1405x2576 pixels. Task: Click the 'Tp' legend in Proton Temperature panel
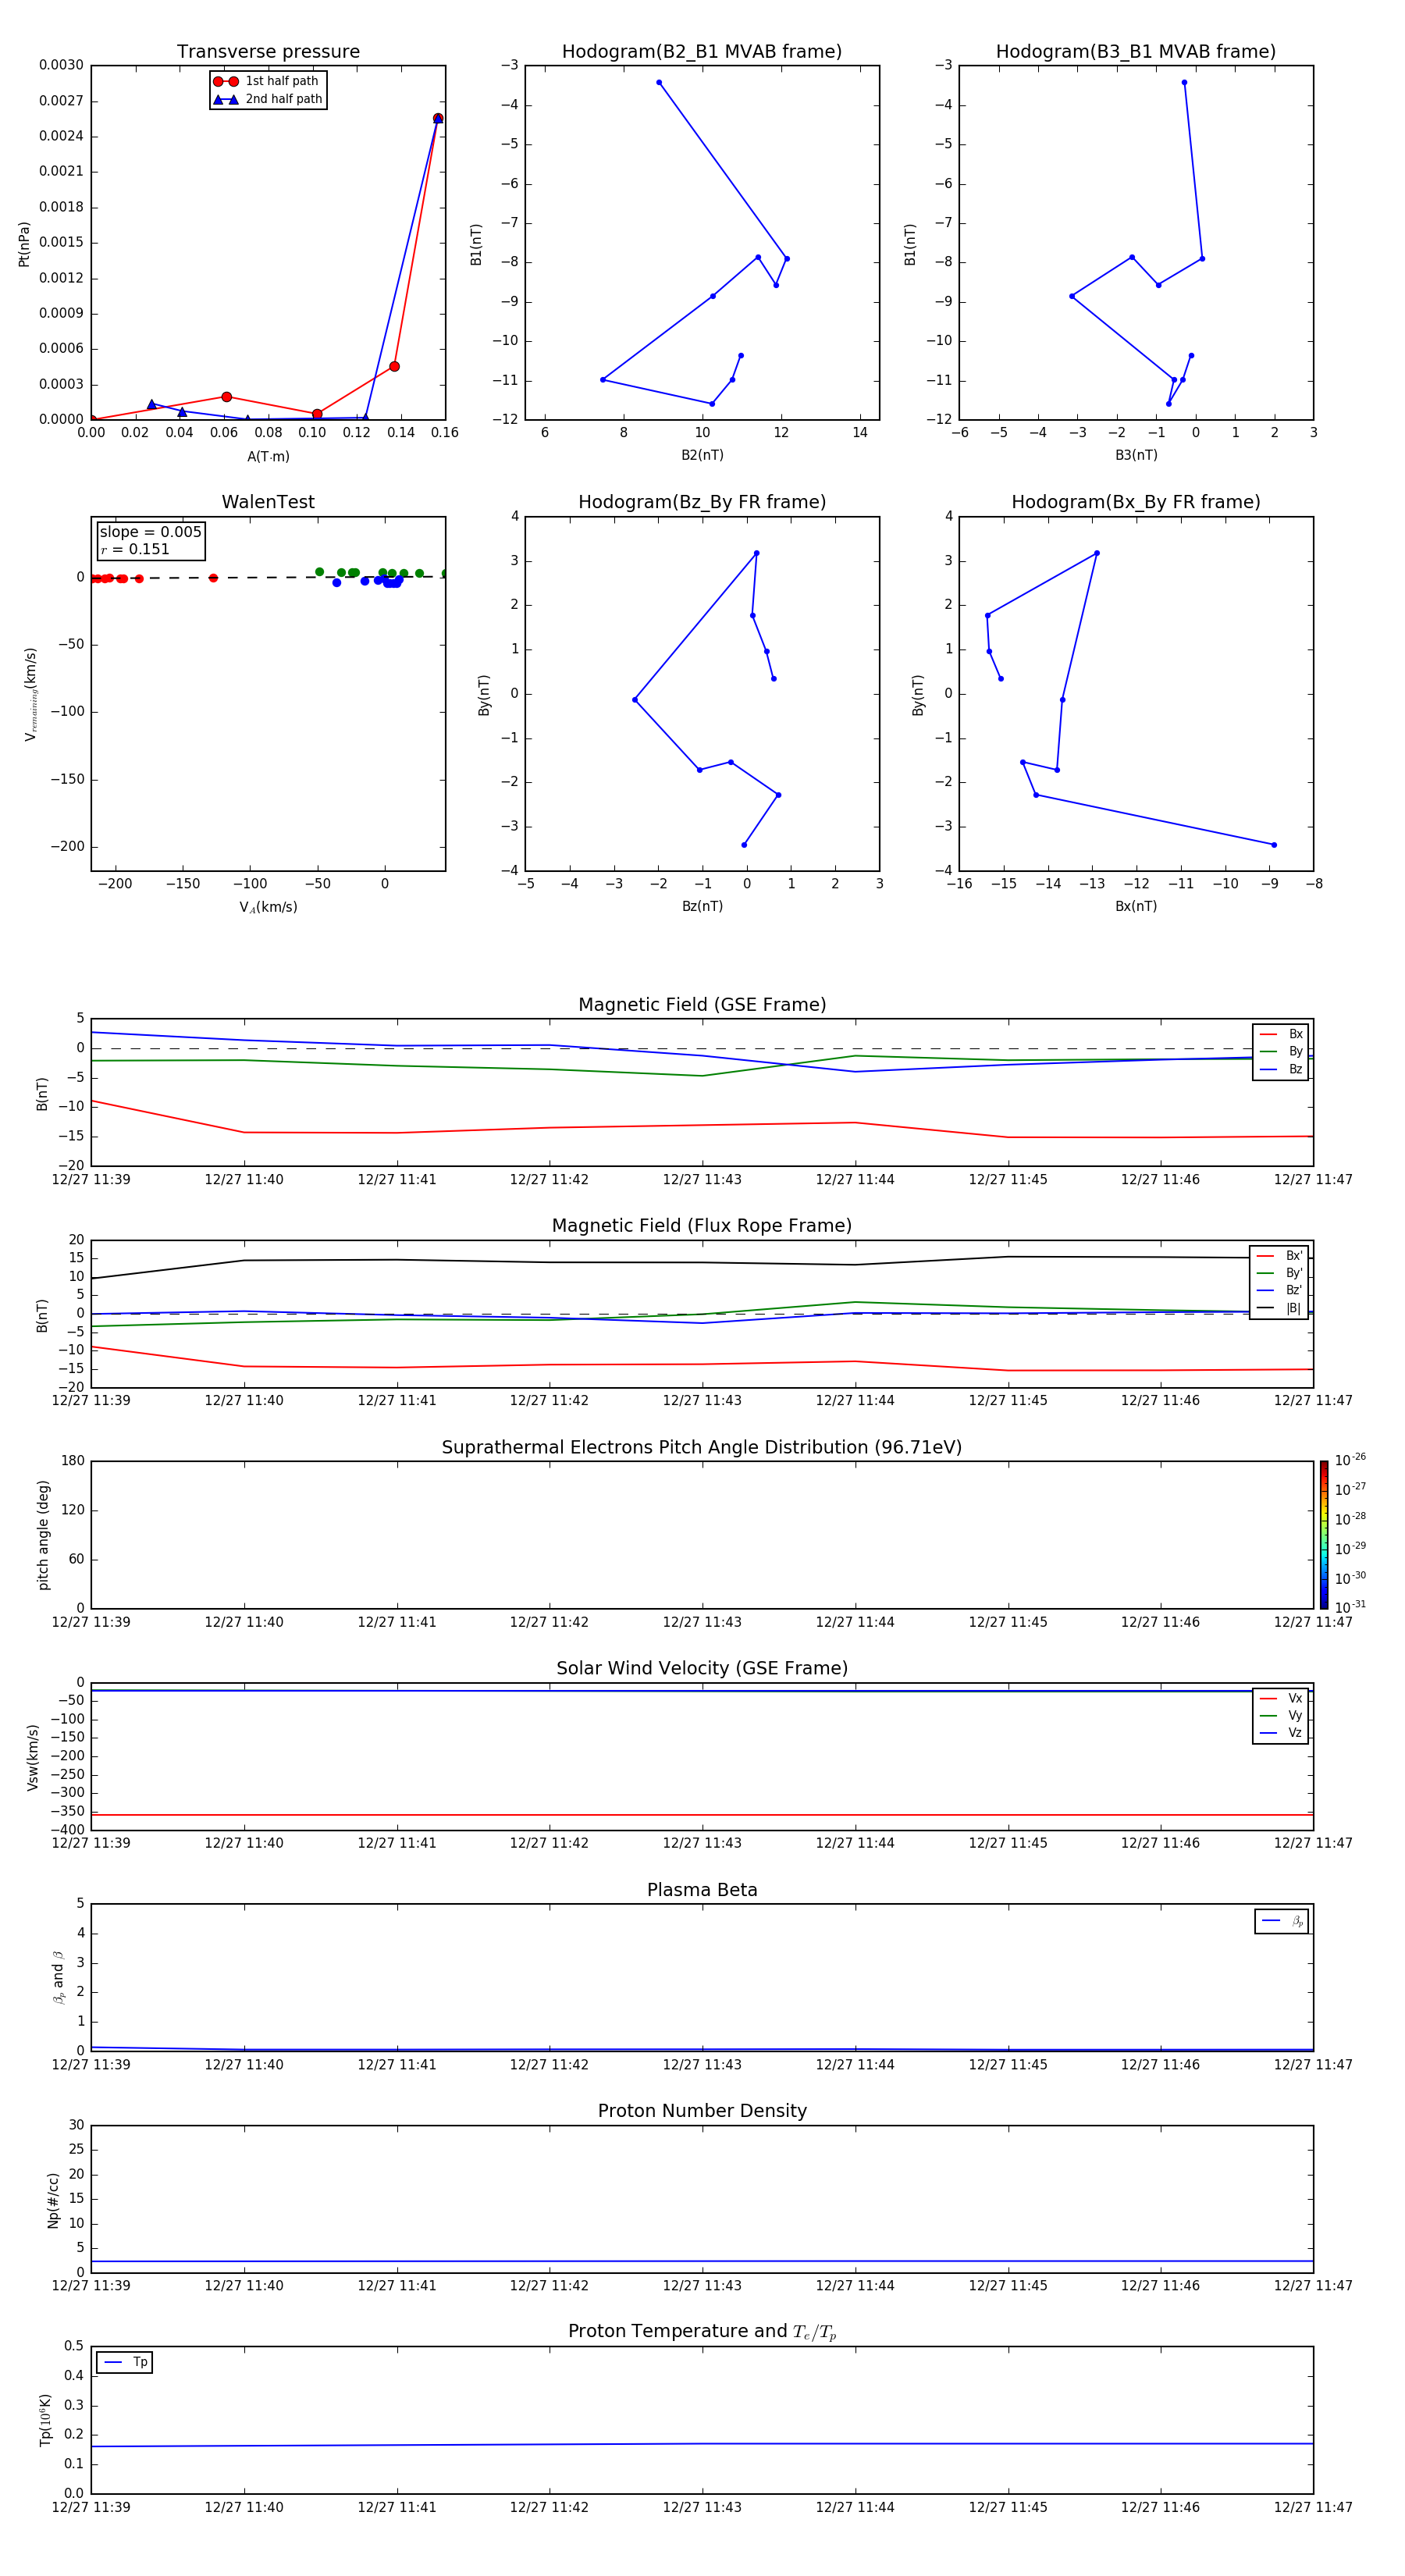point(124,2362)
